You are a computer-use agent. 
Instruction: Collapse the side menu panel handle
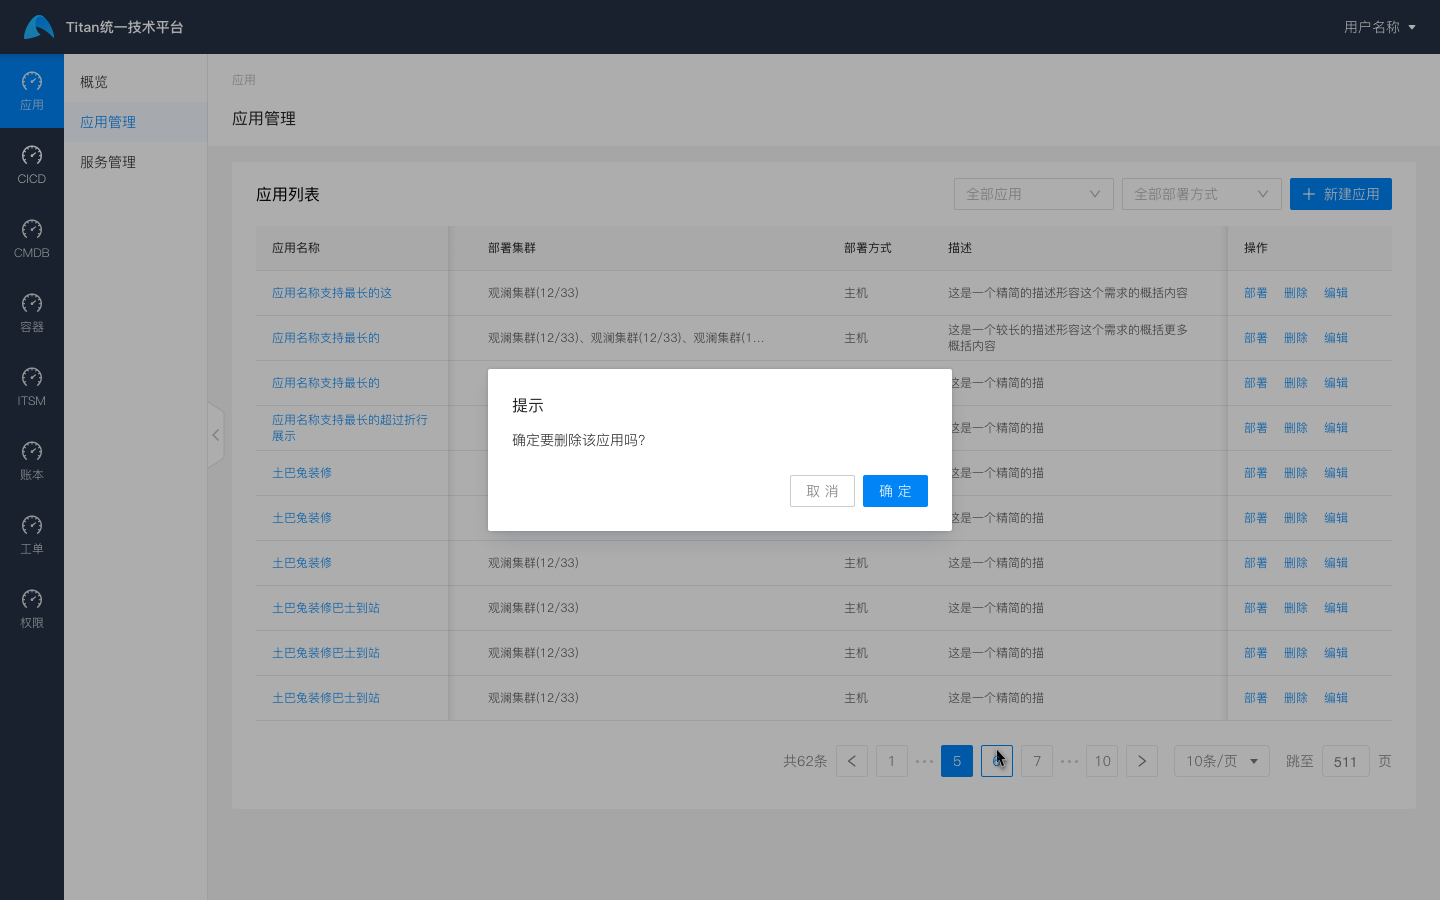point(215,435)
